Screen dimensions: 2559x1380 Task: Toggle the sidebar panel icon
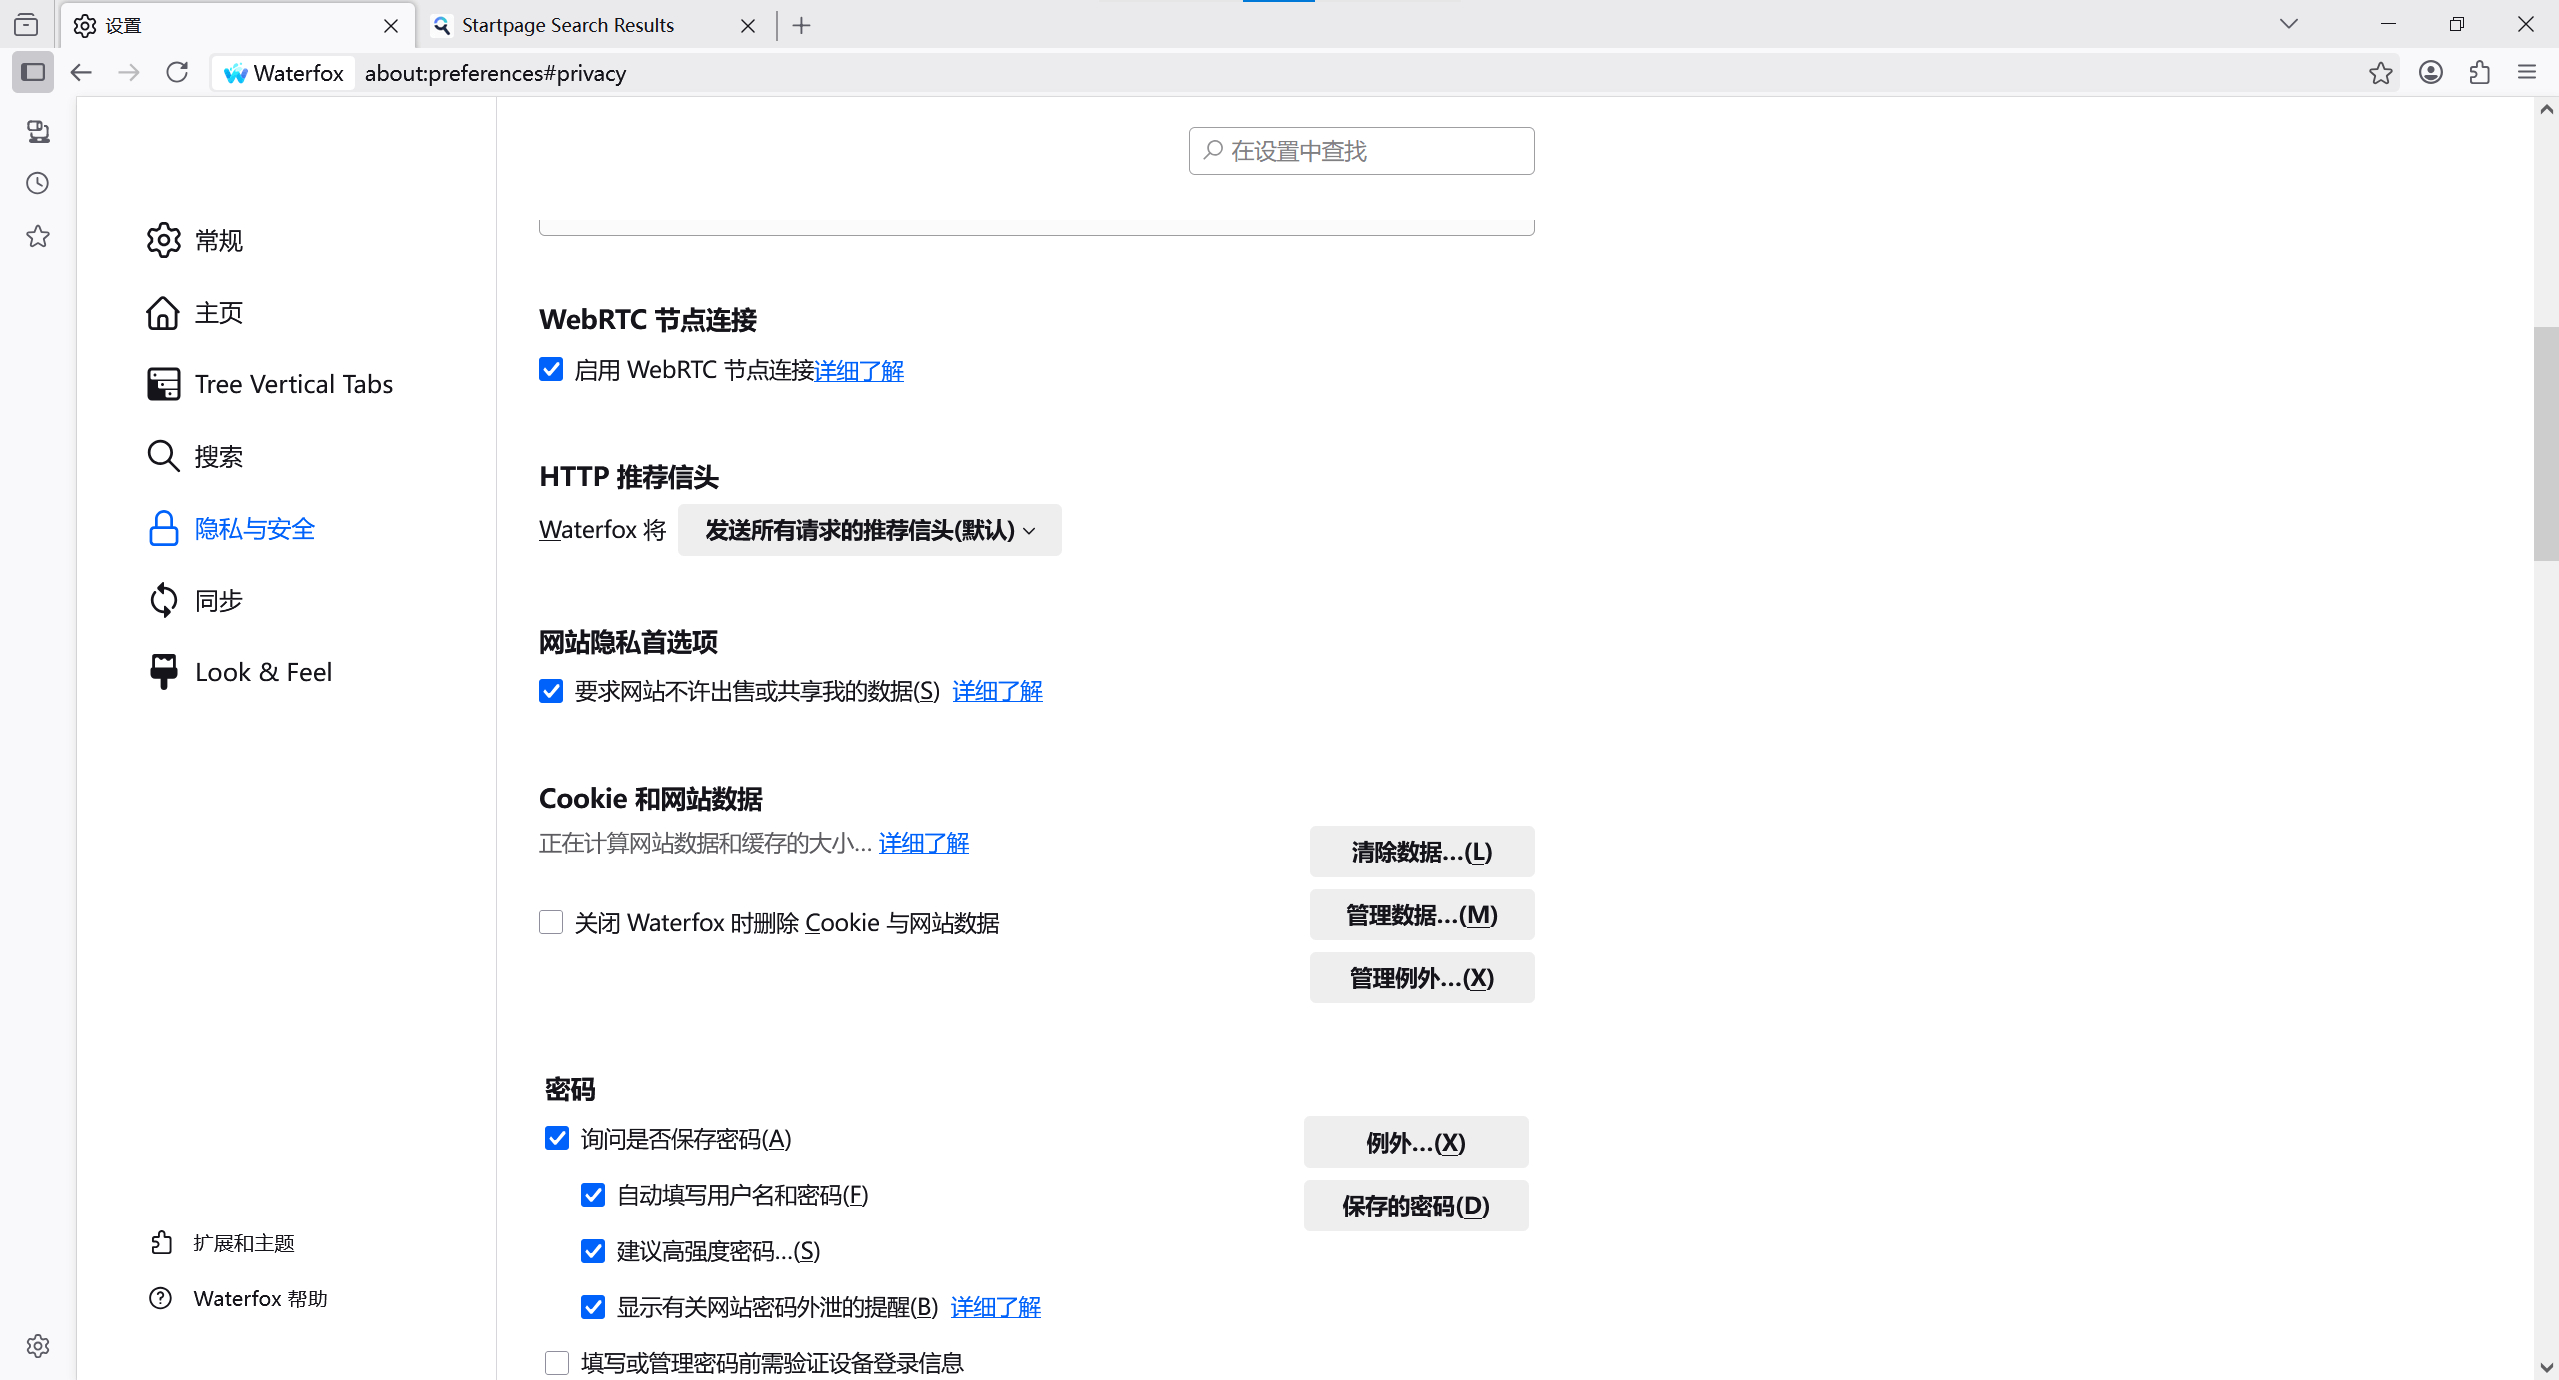(33, 73)
